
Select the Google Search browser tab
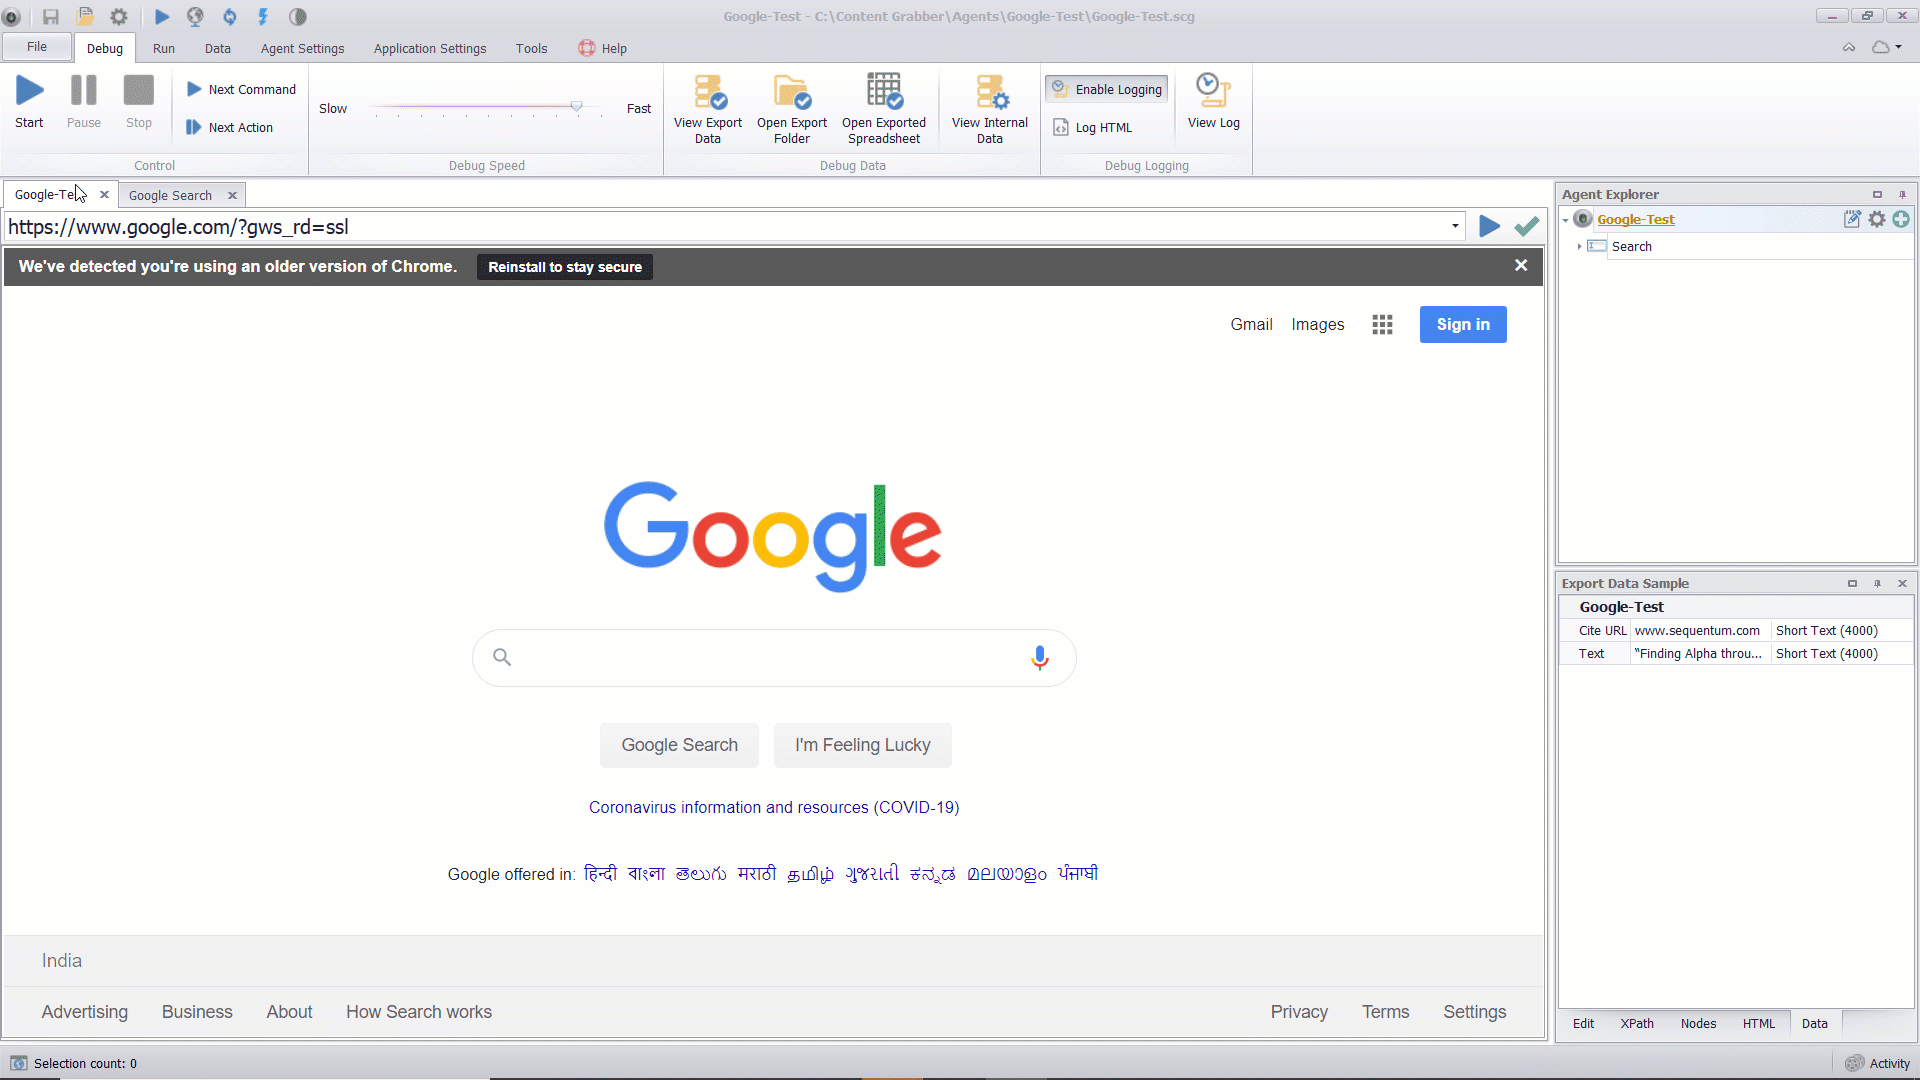click(169, 195)
